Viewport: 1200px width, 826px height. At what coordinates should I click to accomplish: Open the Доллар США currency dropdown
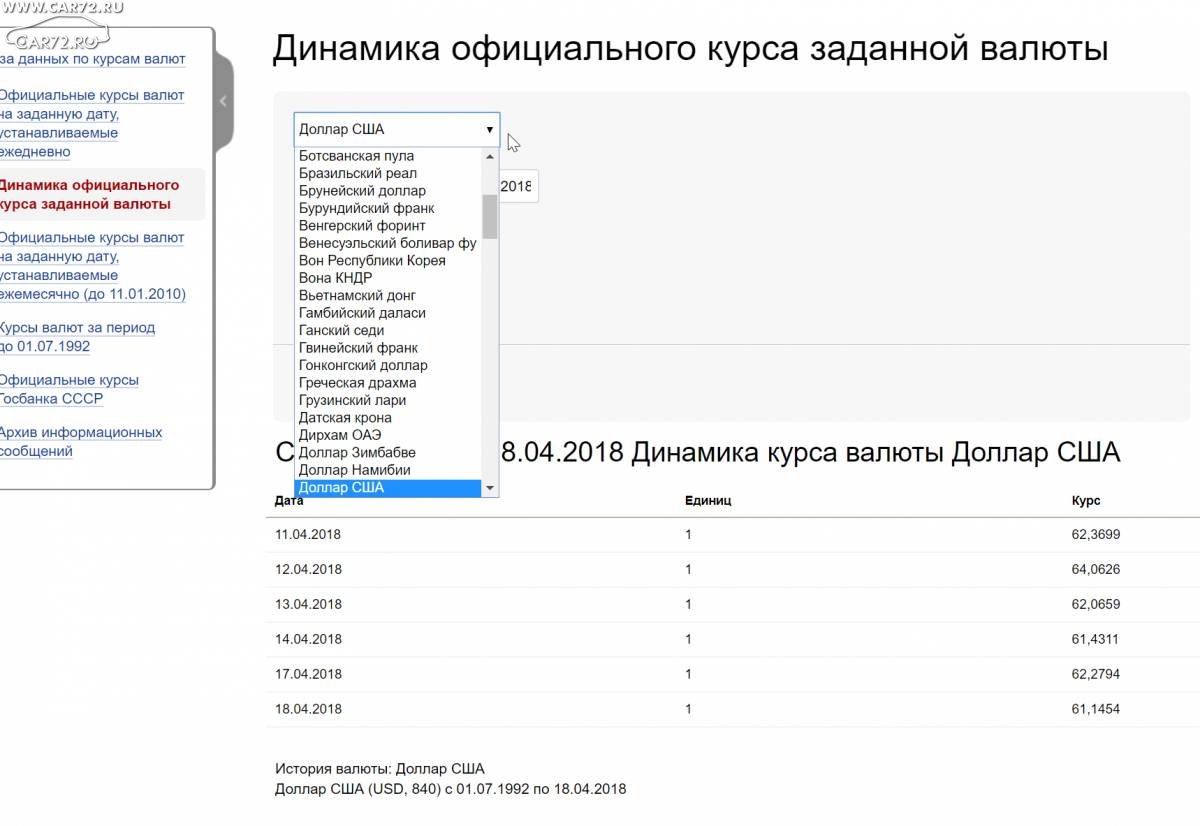(x=396, y=130)
